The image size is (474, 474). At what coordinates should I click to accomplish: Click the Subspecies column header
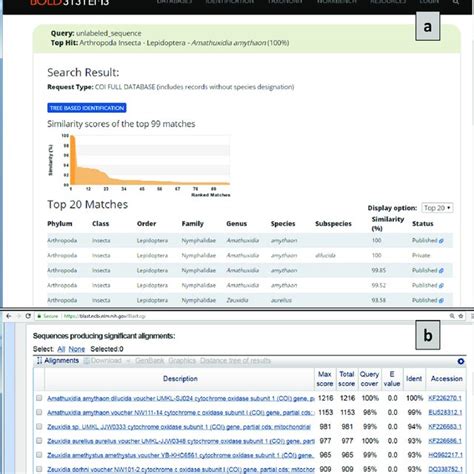[333, 224]
